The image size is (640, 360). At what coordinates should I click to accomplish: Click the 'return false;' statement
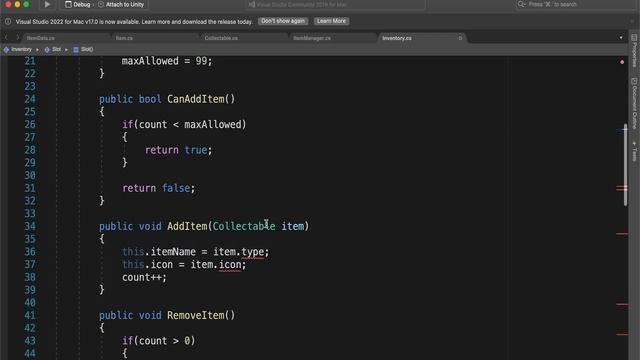pyautogui.click(x=158, y=188)
